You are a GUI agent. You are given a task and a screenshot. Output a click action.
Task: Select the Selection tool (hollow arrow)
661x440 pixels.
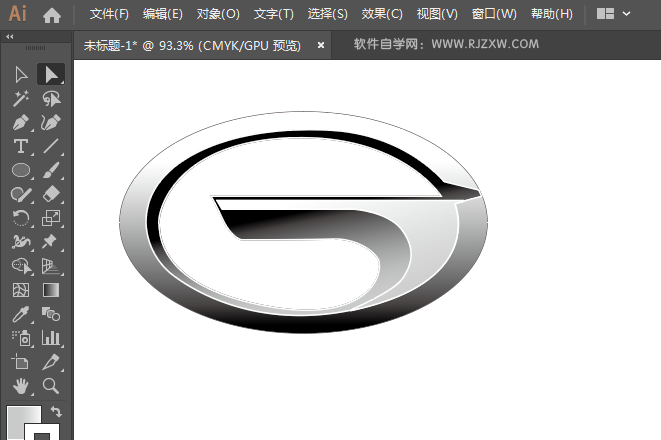[21, 75]
